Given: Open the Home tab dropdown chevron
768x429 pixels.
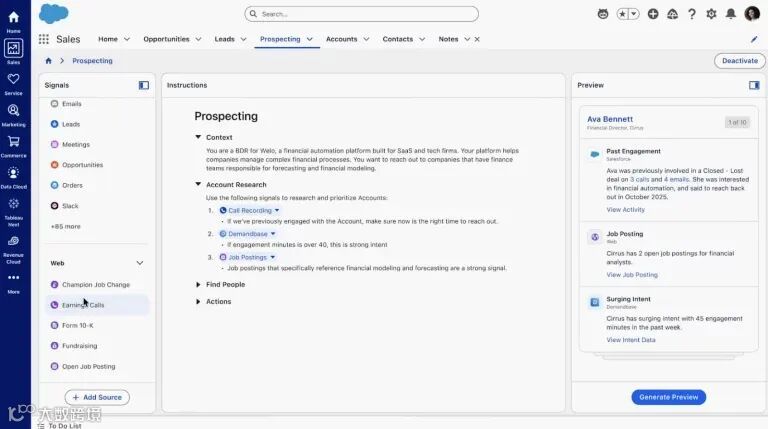Looking at the screenshot, I should pos(127,39).
